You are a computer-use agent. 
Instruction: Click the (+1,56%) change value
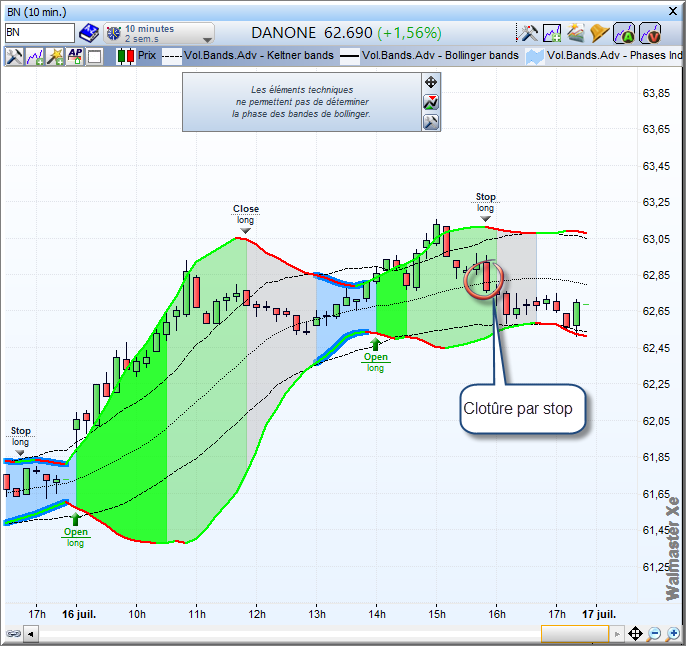tap(409, 33)
